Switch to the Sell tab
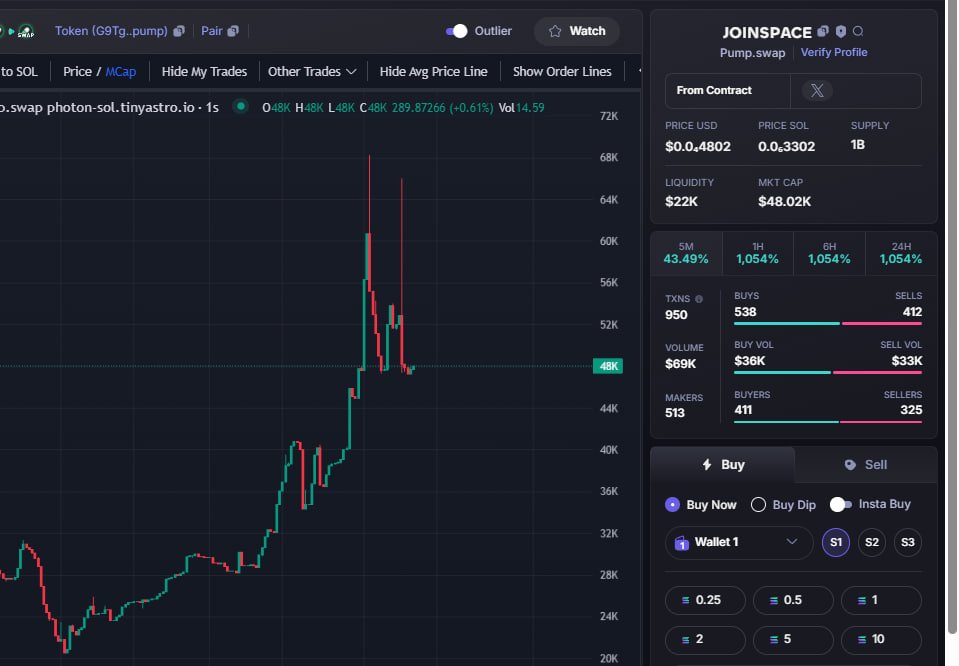 coord(865,465)
